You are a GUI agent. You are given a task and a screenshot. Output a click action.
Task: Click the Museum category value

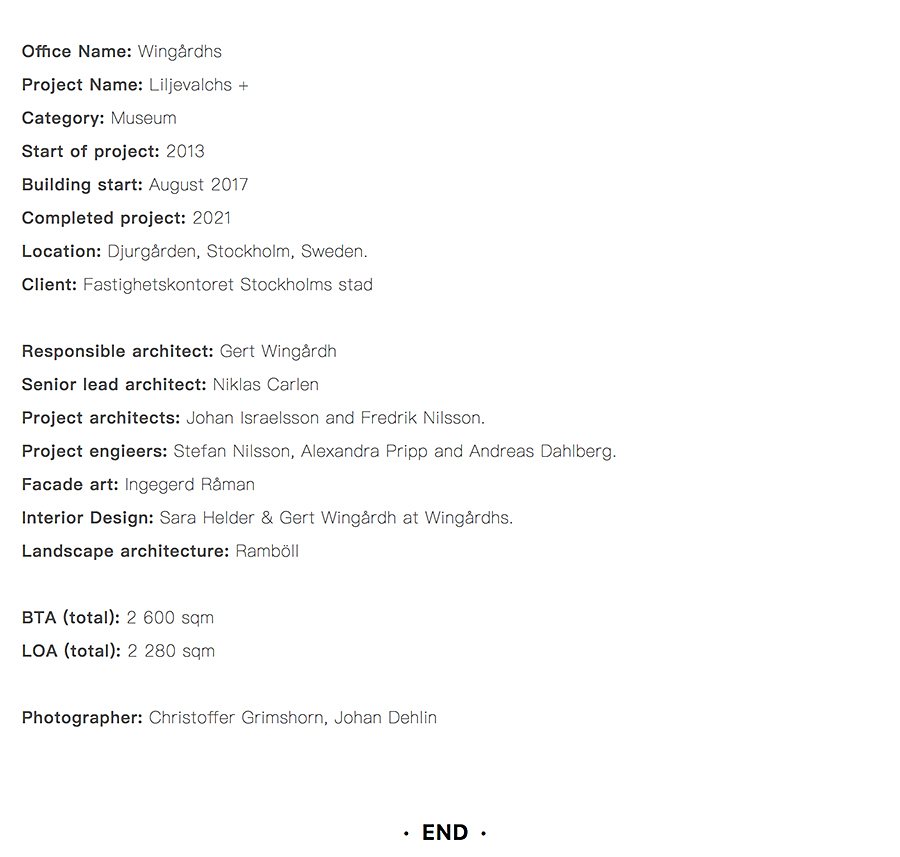[143, 118]
